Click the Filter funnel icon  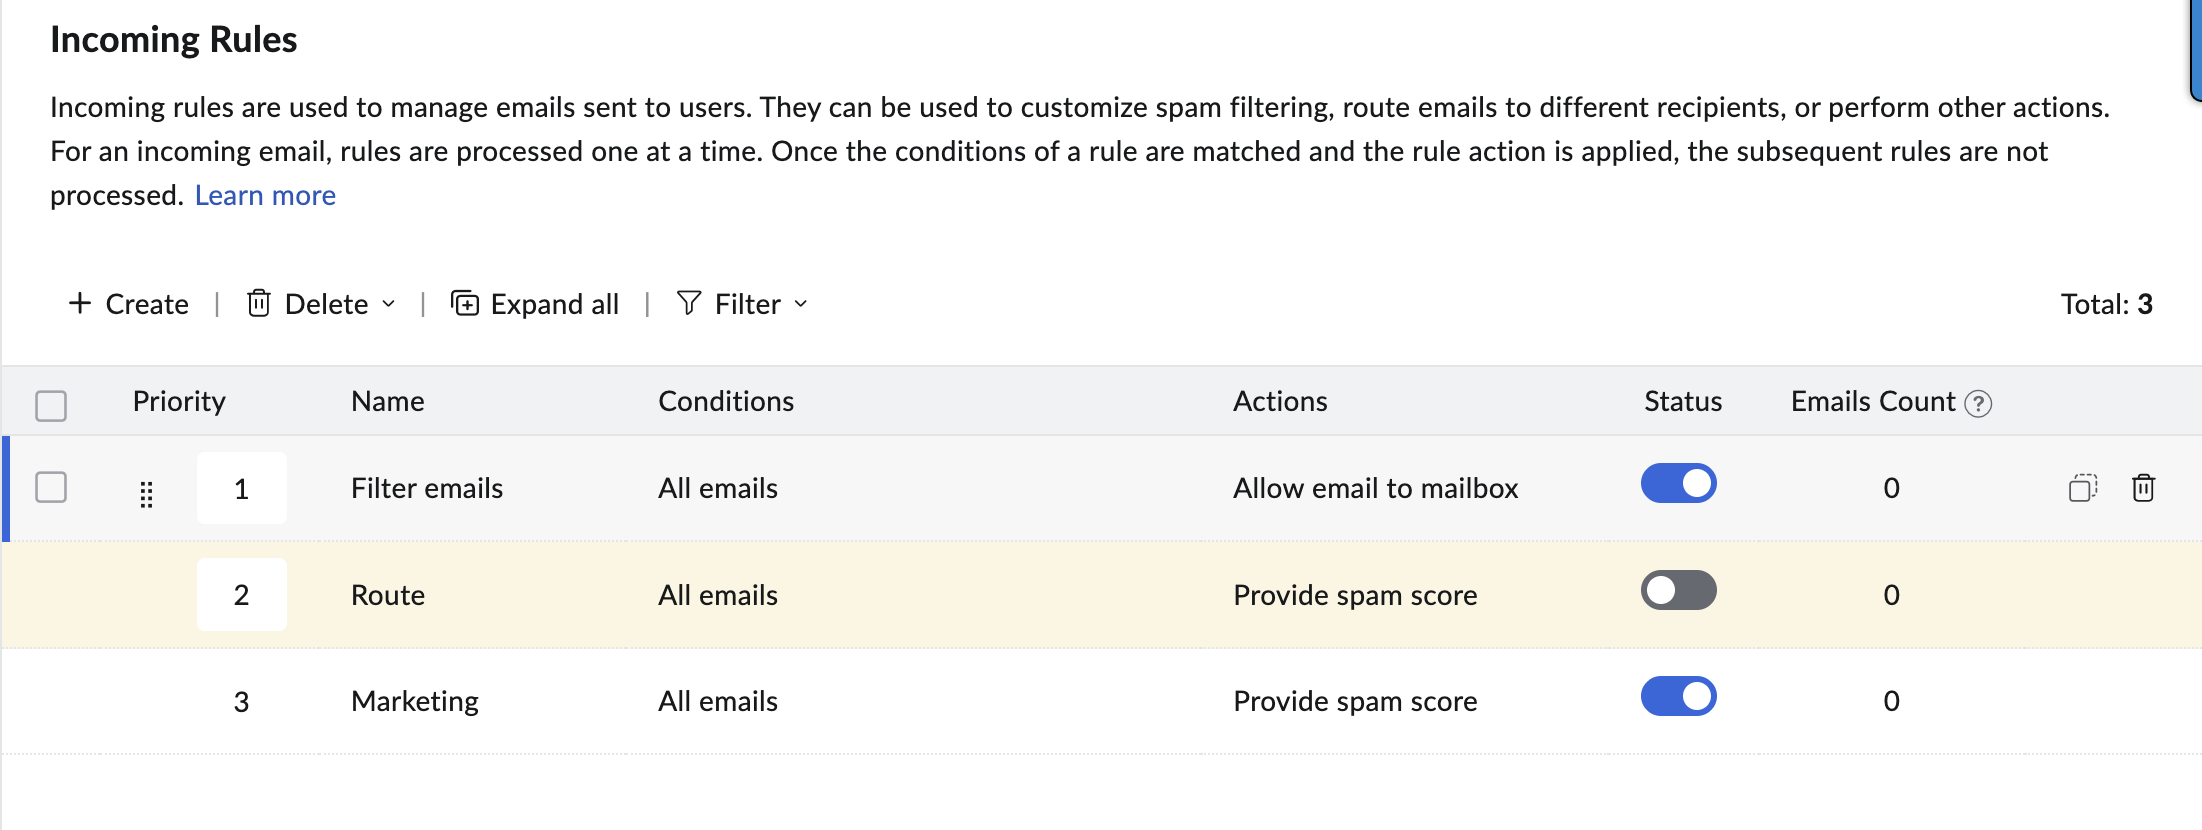click(688, 303)
